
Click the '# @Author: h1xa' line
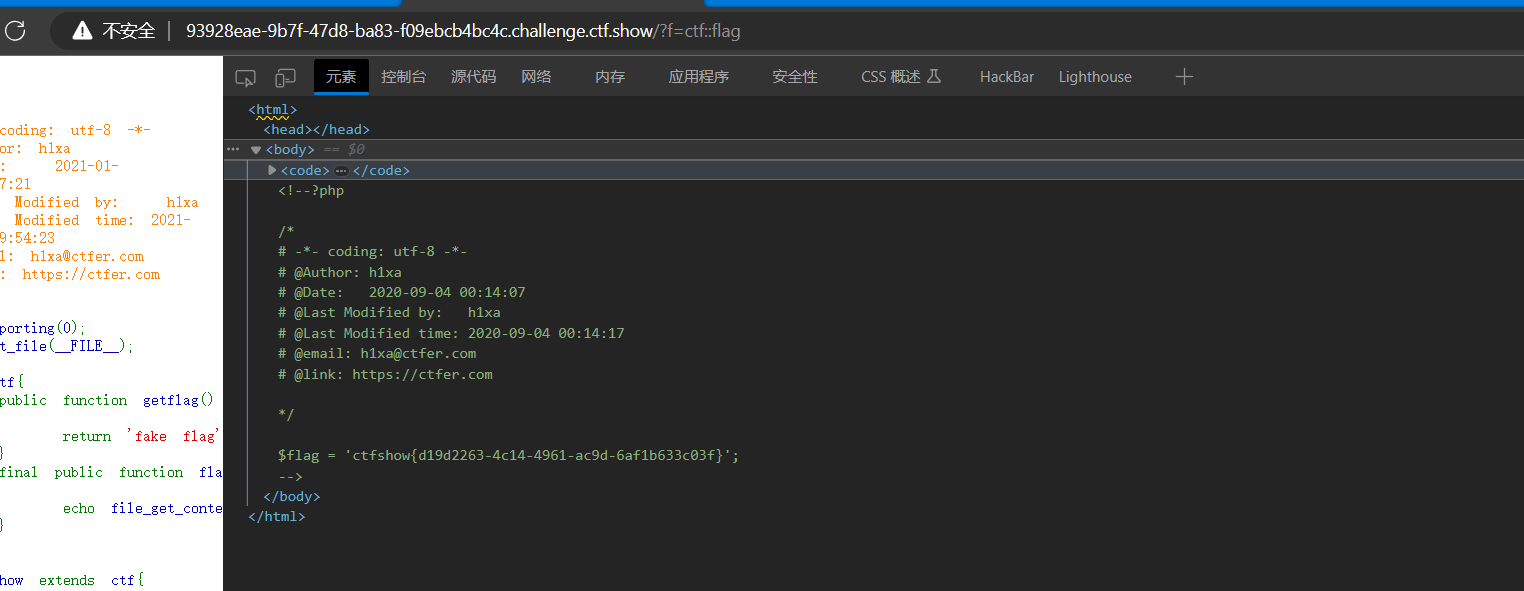340,272
